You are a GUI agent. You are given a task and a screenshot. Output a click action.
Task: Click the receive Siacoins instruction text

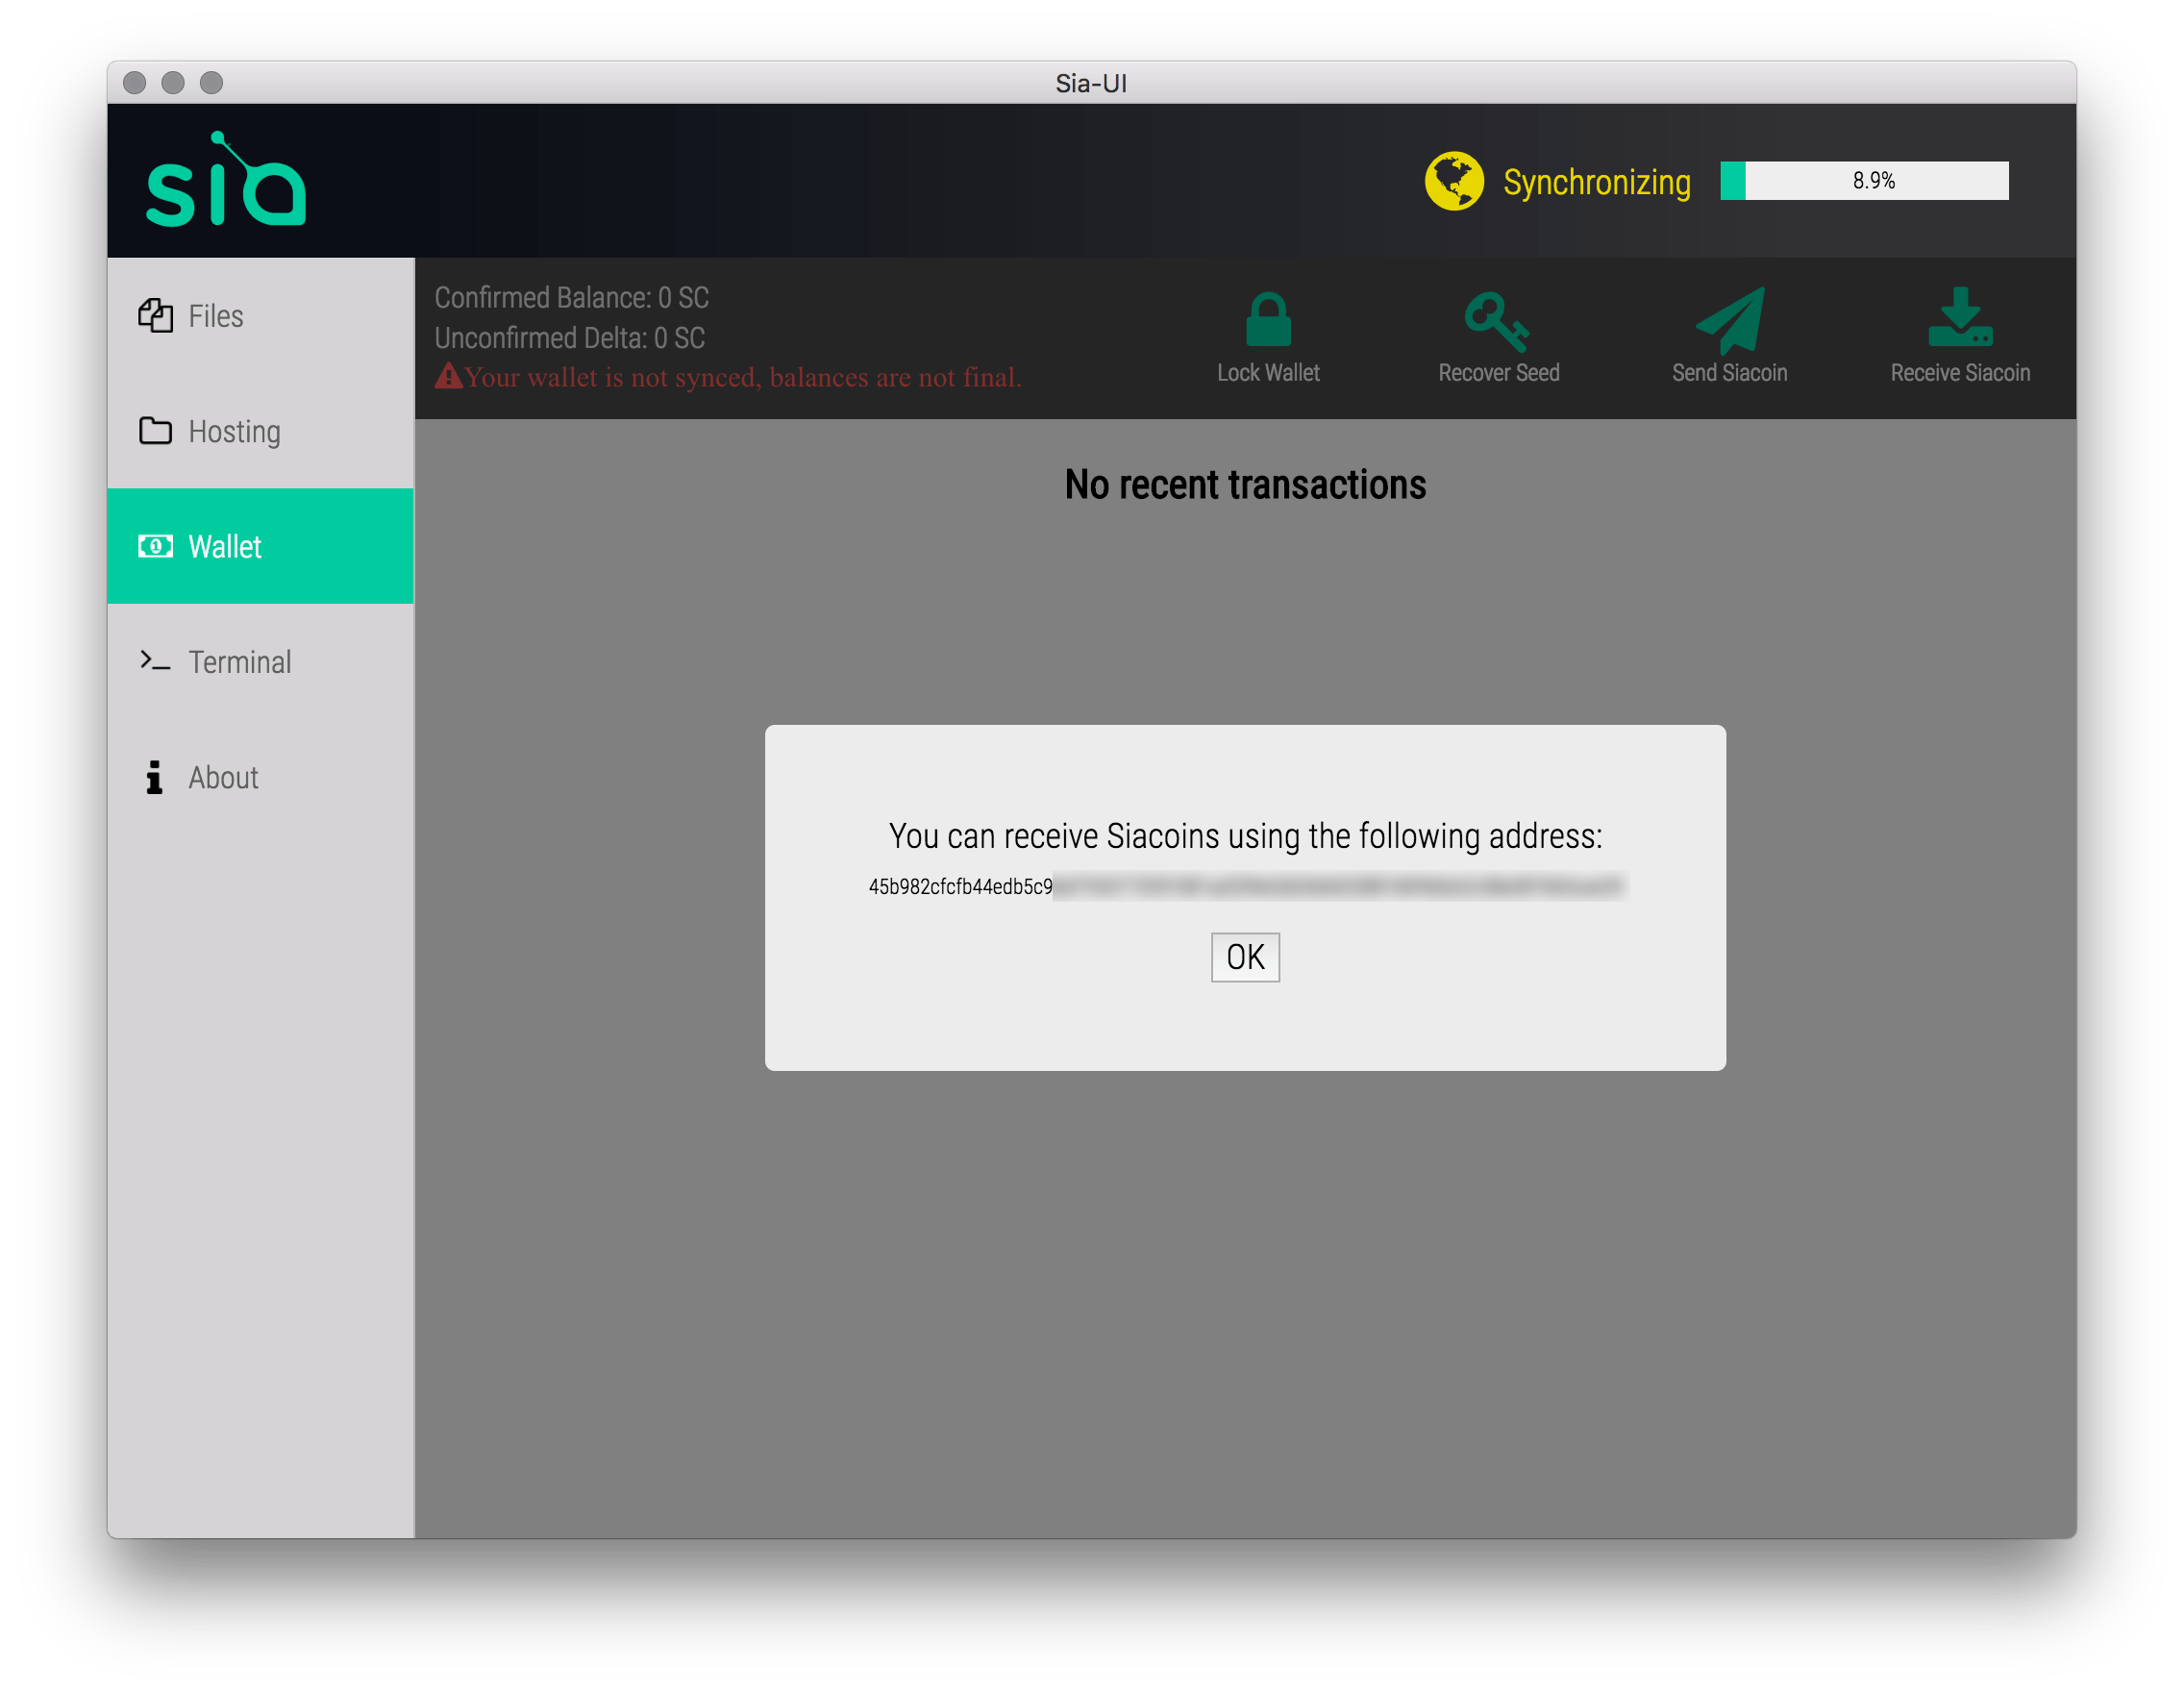tap(1245, 835)
